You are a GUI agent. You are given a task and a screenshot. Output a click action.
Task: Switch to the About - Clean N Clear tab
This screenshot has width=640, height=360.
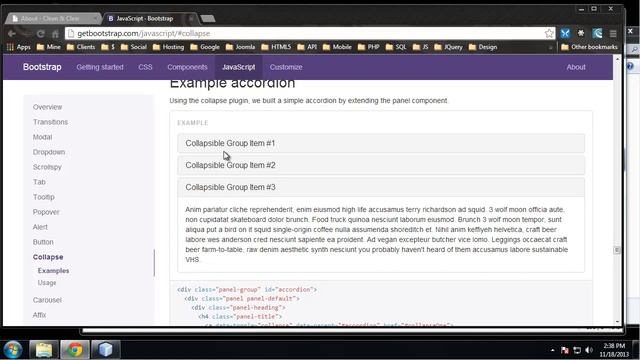coord(52,18)
